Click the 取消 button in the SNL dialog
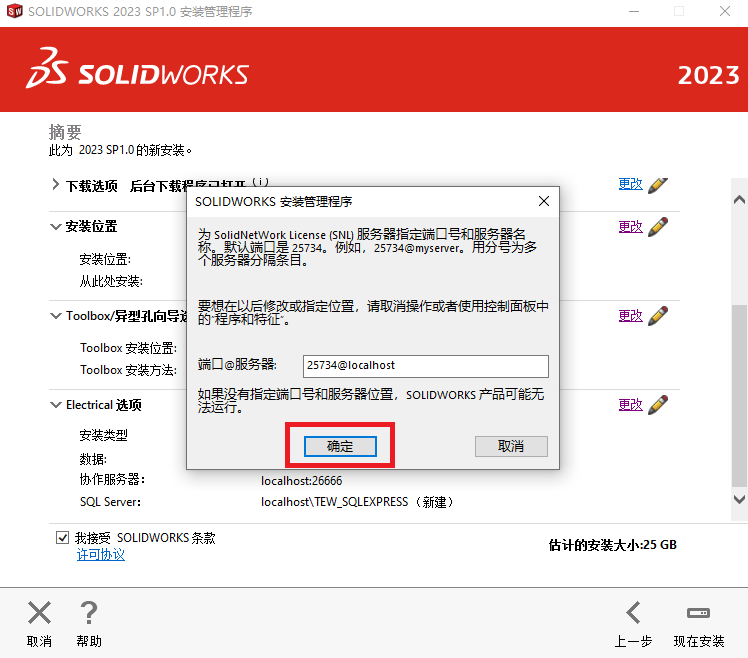 [511, 446]
